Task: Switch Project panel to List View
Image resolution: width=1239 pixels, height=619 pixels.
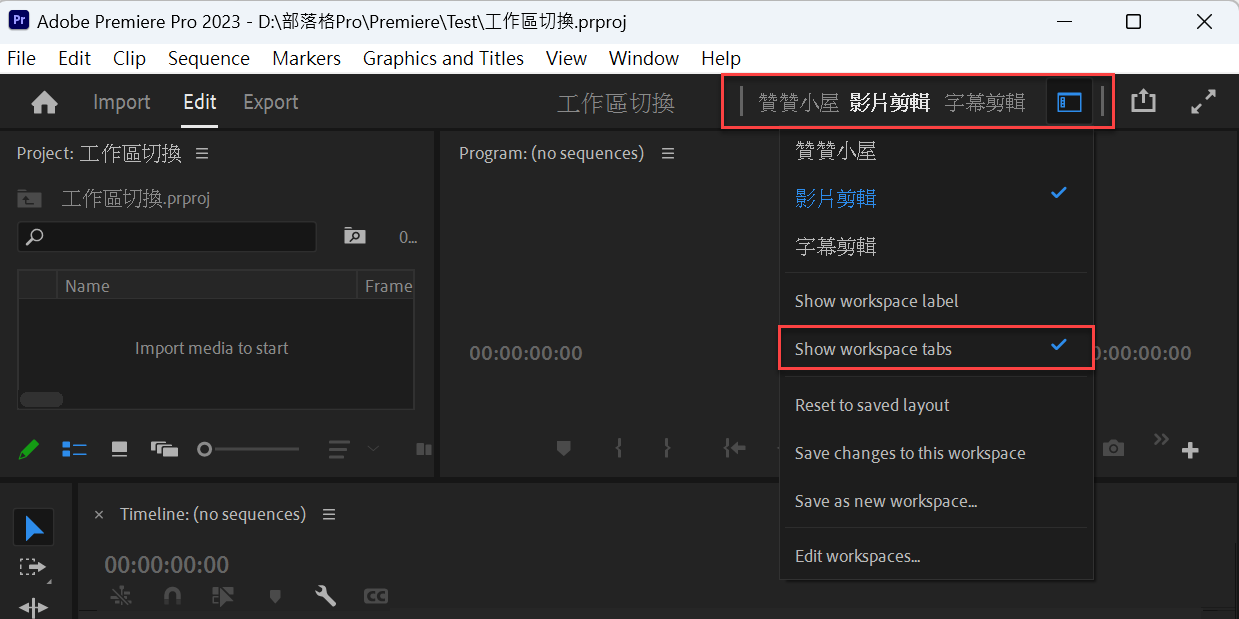Action: 74,450
